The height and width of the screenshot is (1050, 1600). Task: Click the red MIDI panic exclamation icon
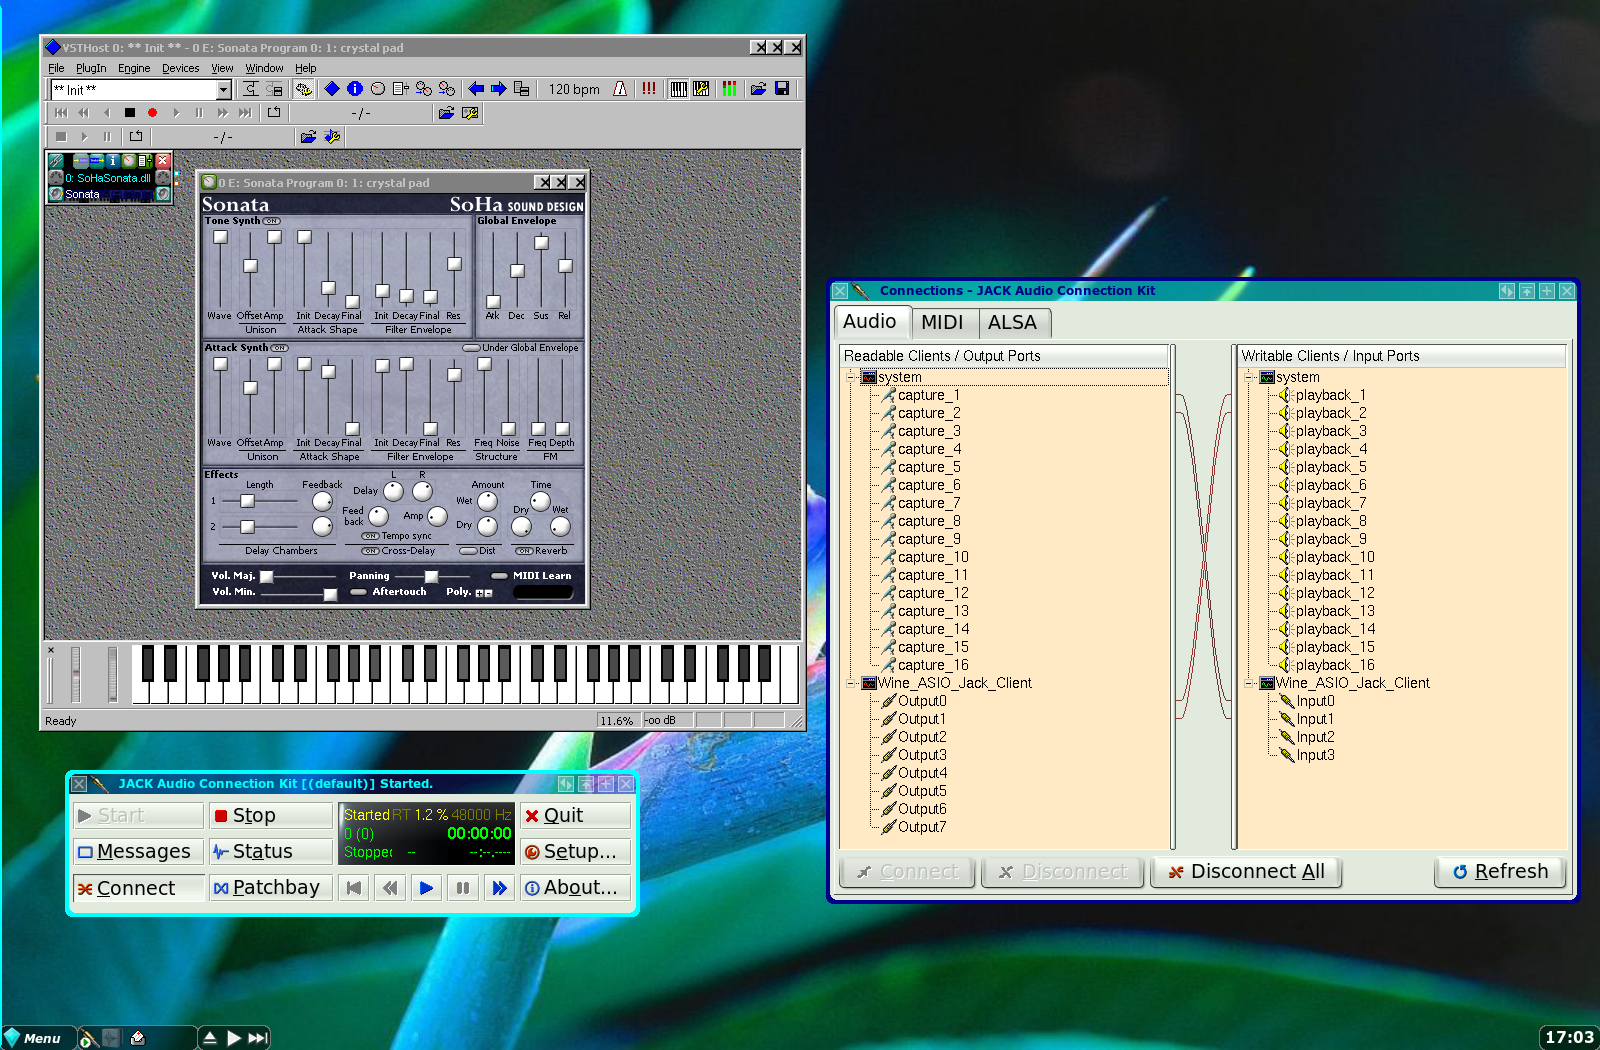(x=649, y=89)
